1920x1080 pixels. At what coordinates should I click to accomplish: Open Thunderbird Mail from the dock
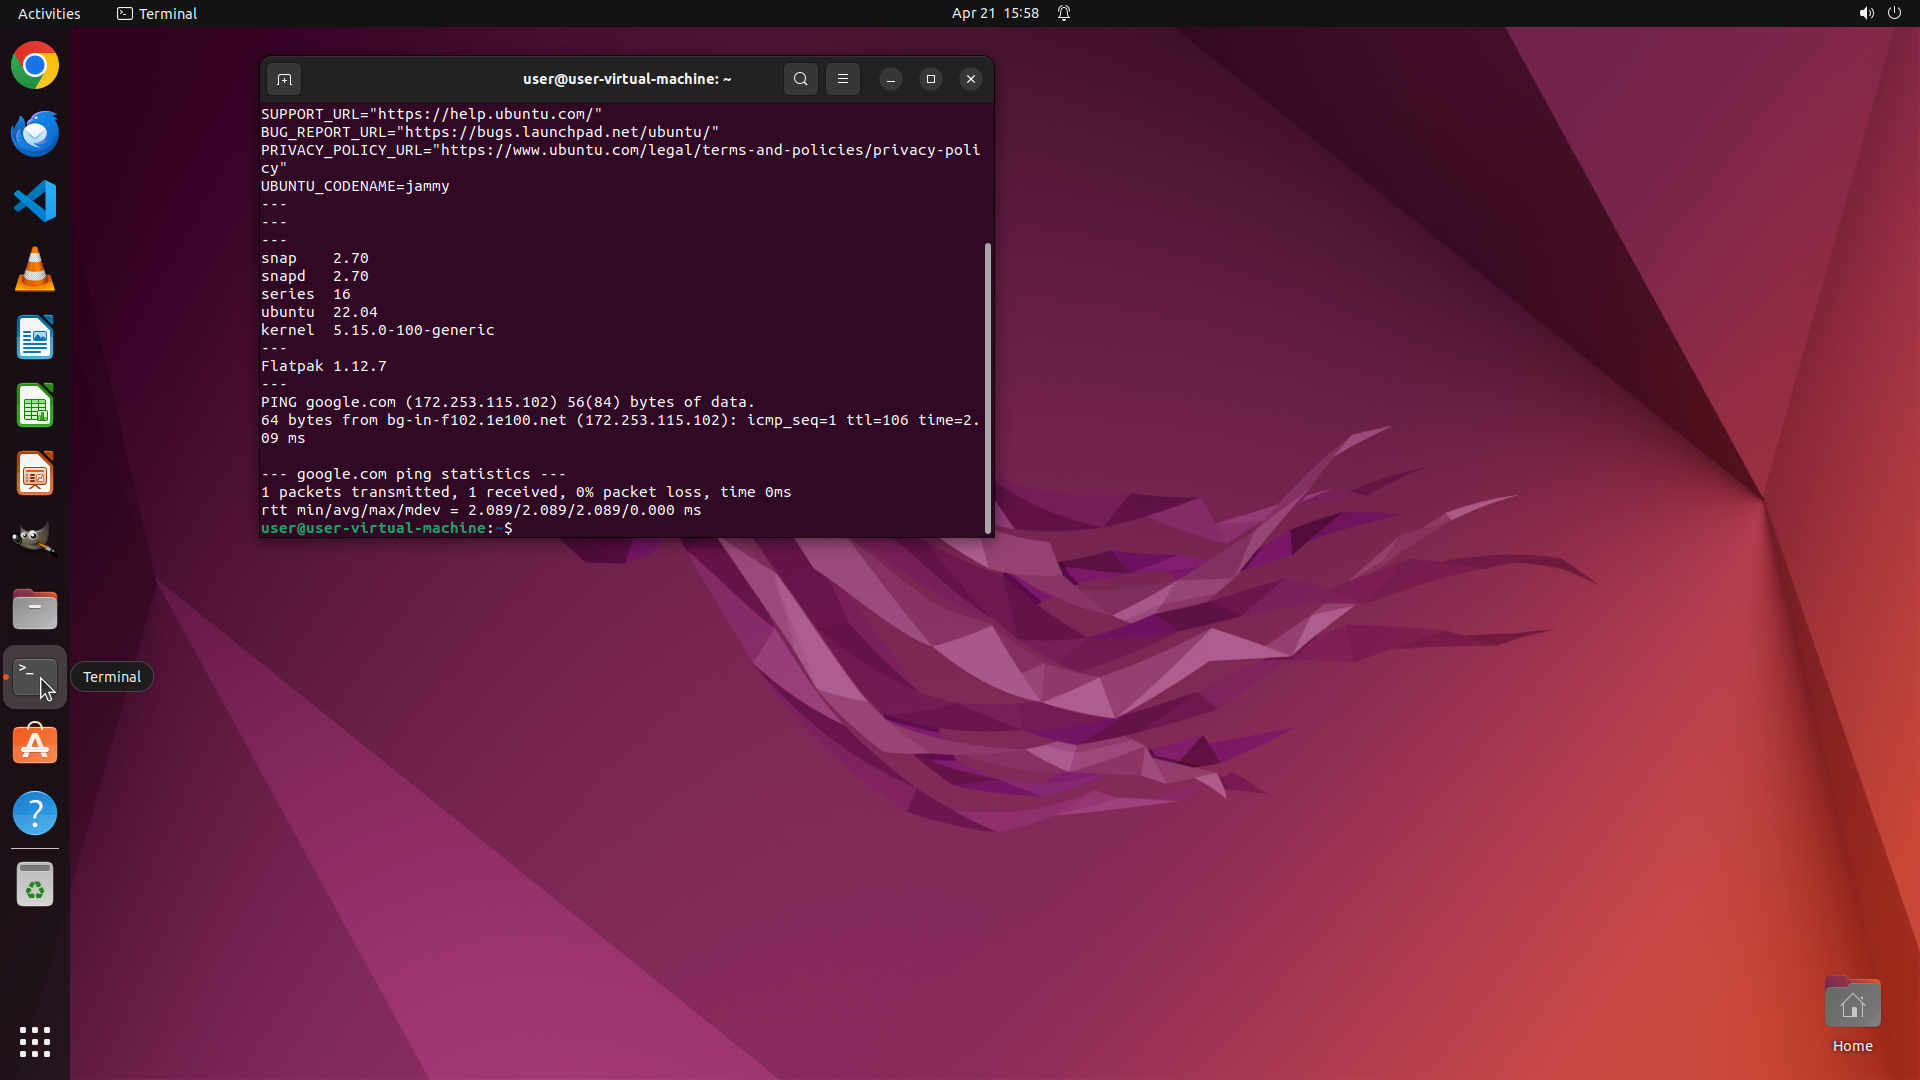tap(35, 134)
